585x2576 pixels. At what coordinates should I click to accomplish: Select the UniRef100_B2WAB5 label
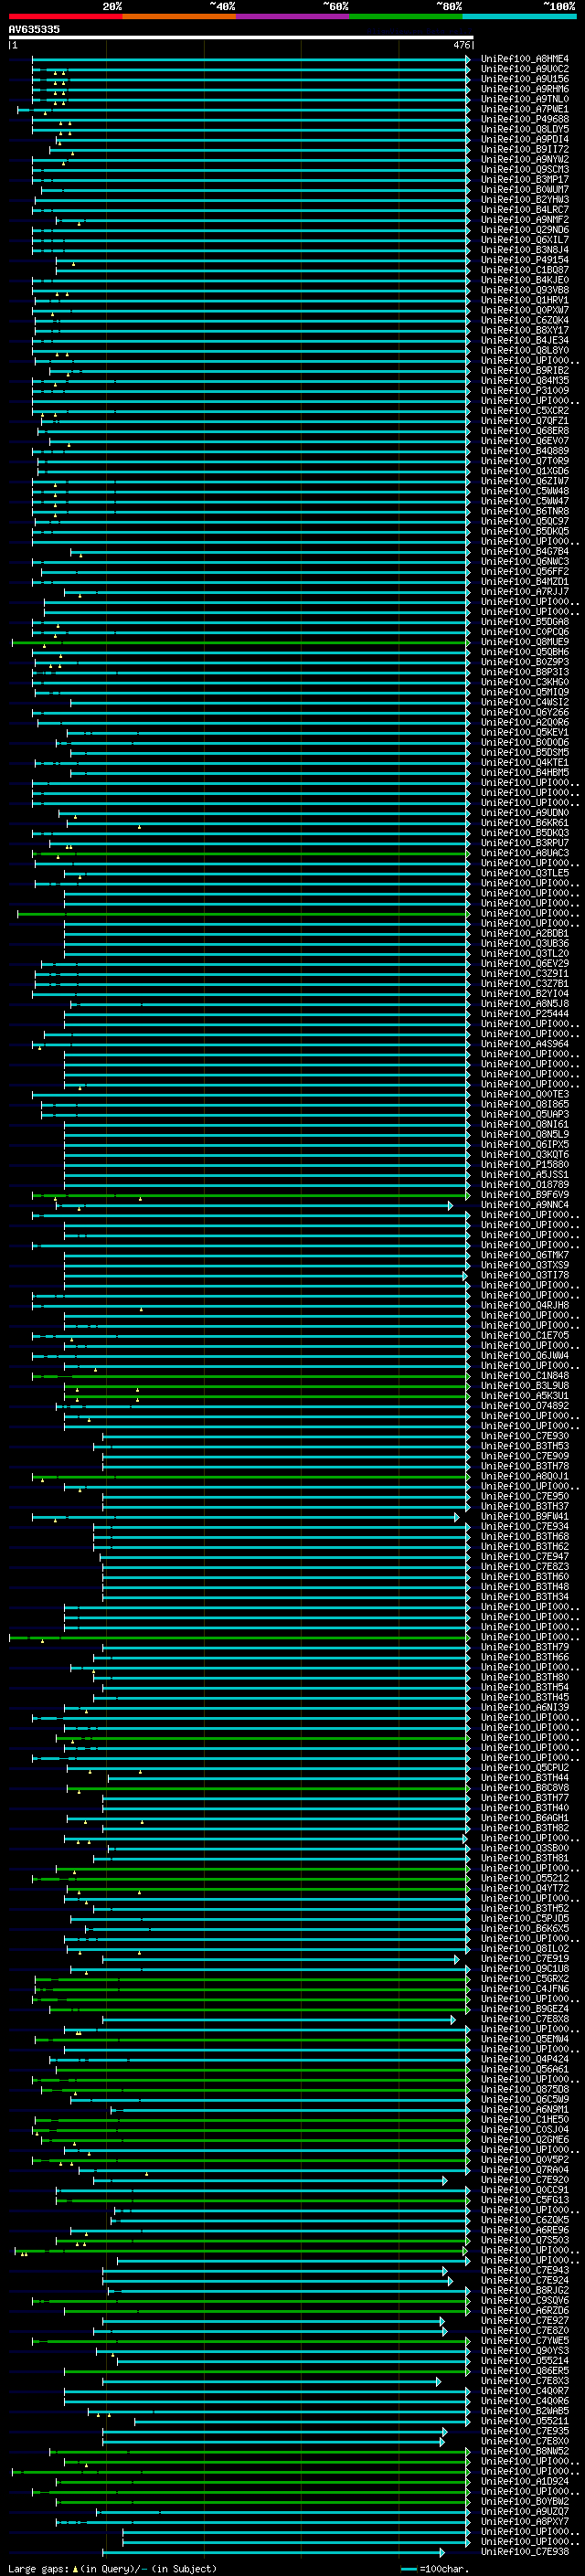[525, 2412]
